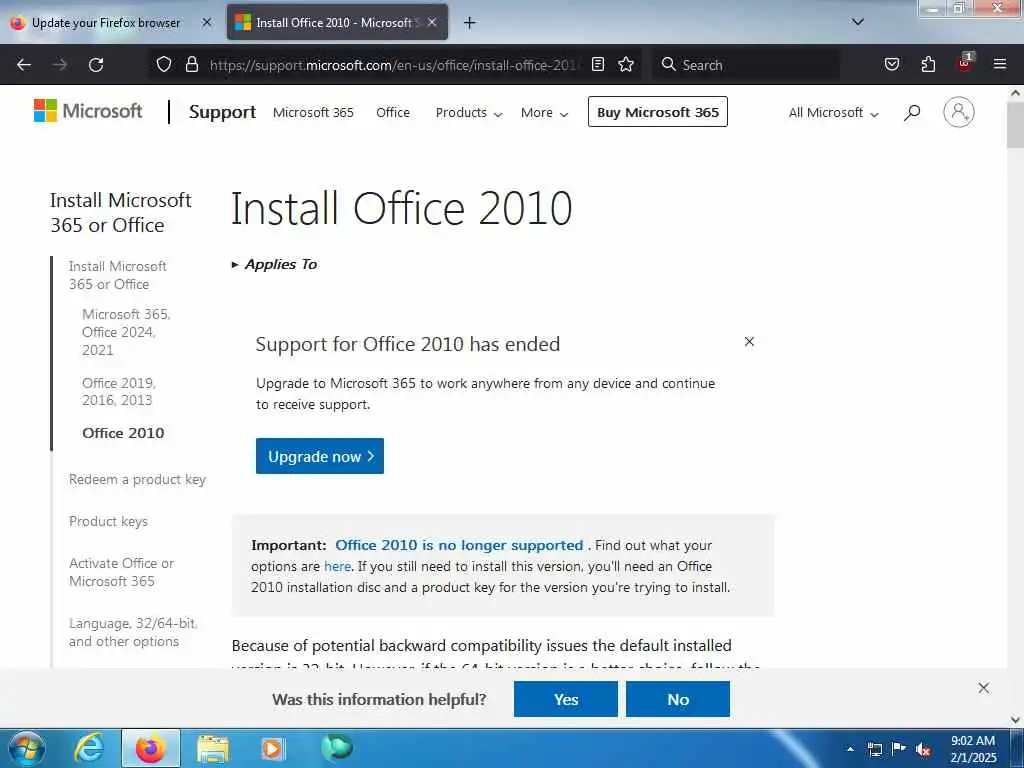Click the site security padlock icon
The image size is (1024, 768).
(191, 64)
